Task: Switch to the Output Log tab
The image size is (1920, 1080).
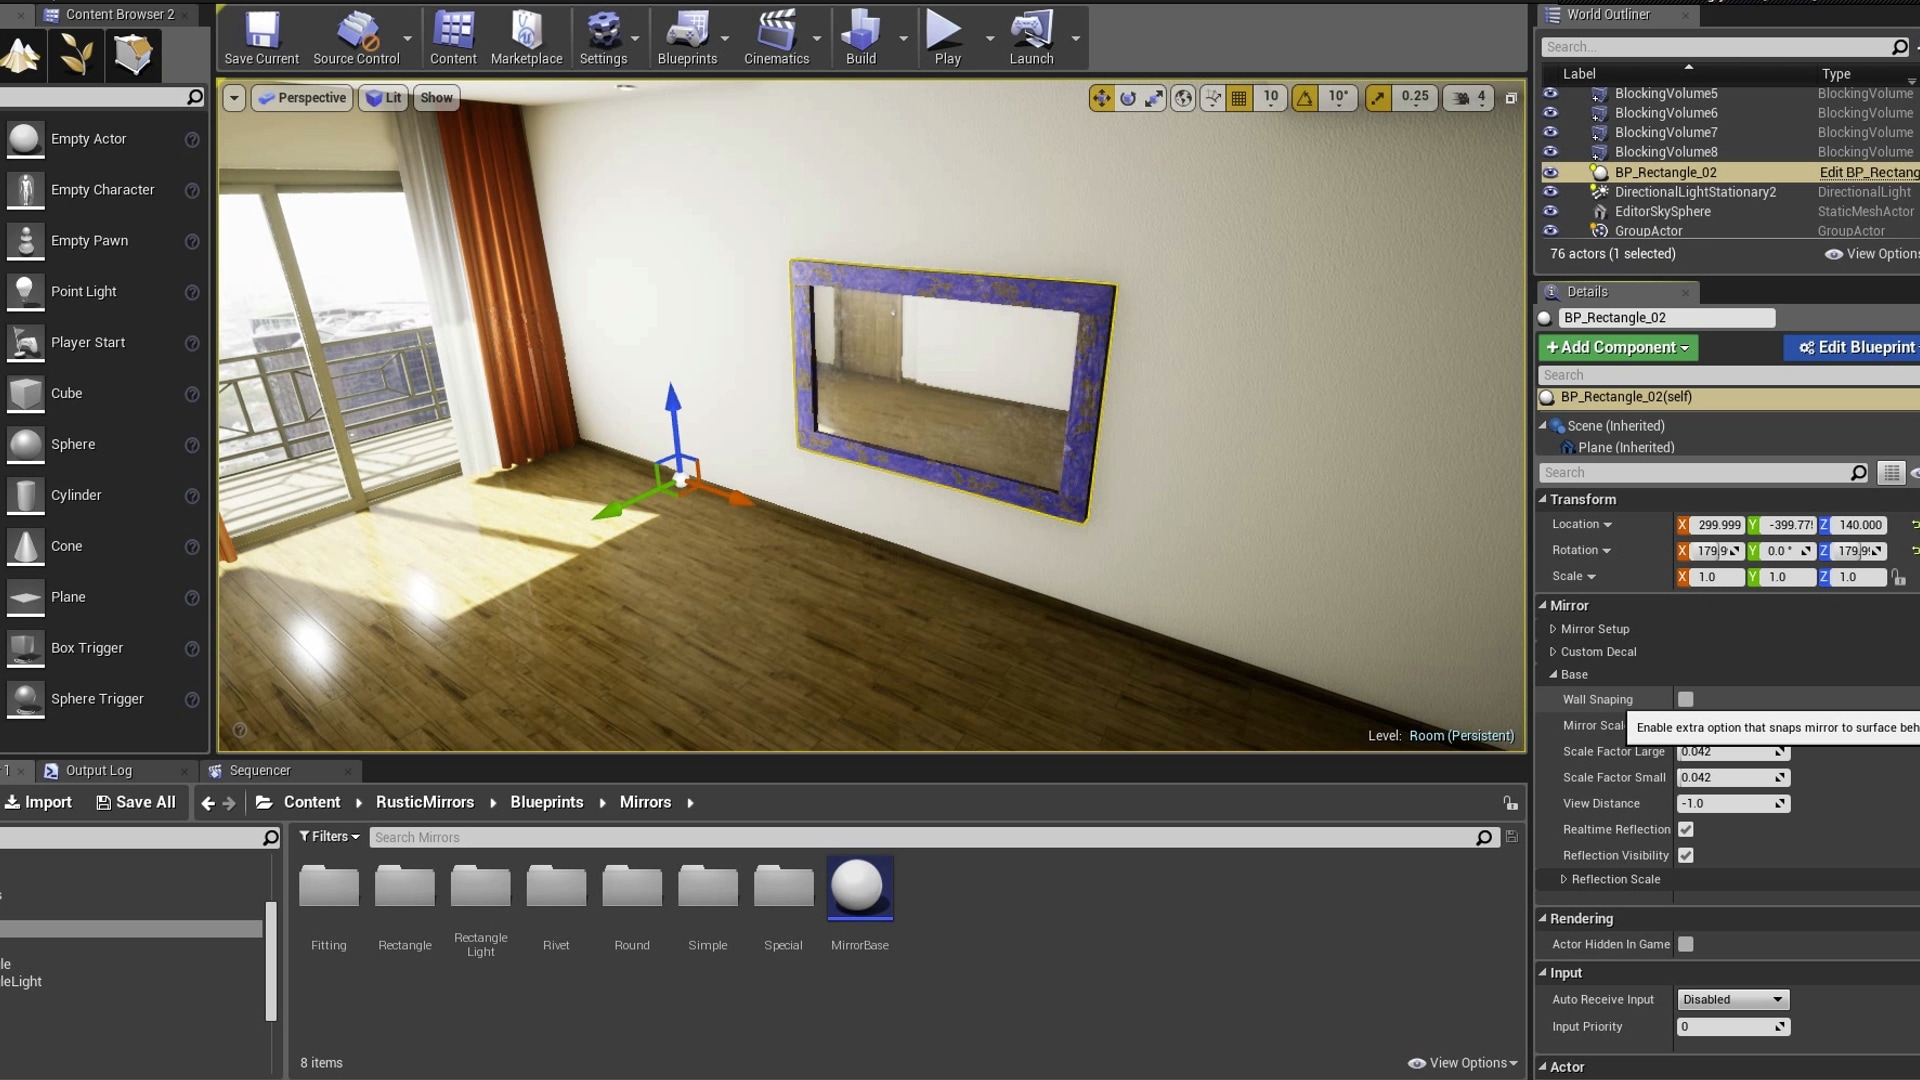Action: click(98, 770)
